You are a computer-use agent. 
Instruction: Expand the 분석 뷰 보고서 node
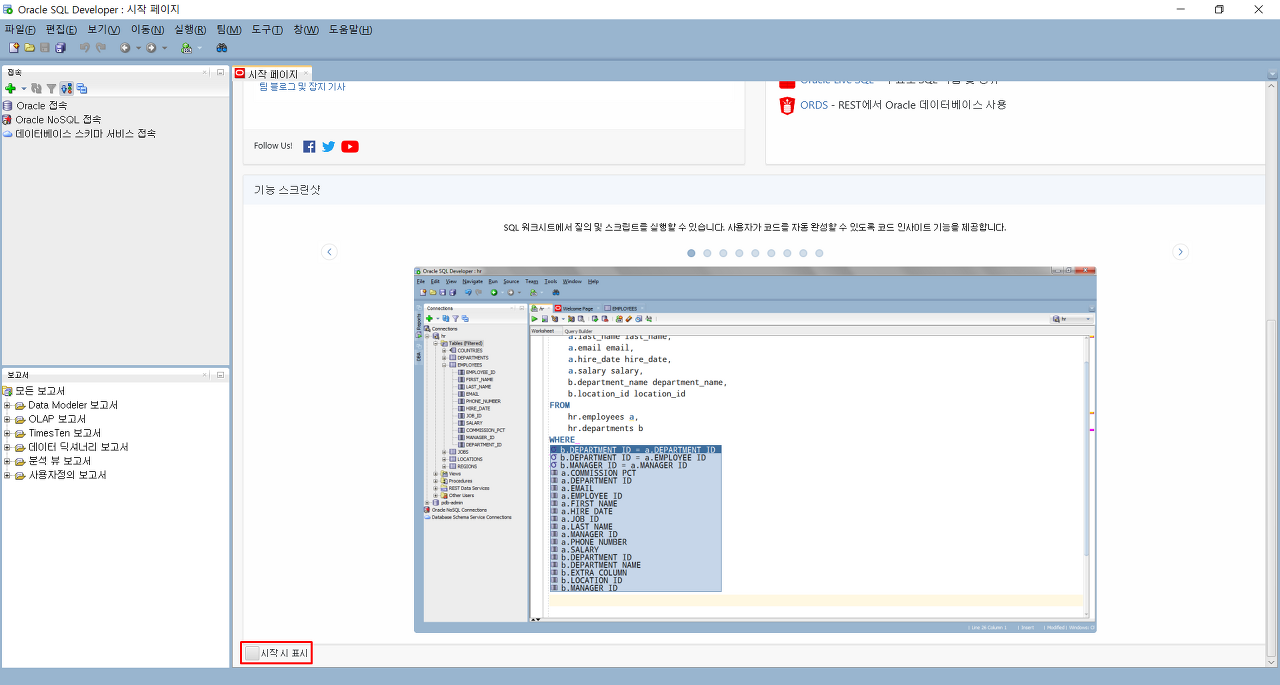[x=7, y=461]
